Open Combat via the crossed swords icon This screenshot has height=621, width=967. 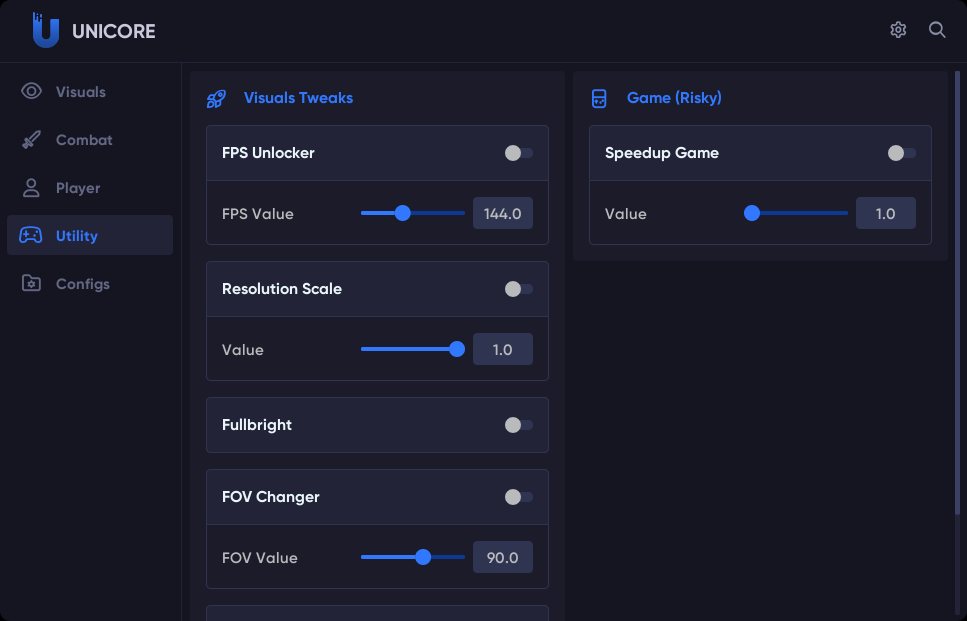click(31, 139)
